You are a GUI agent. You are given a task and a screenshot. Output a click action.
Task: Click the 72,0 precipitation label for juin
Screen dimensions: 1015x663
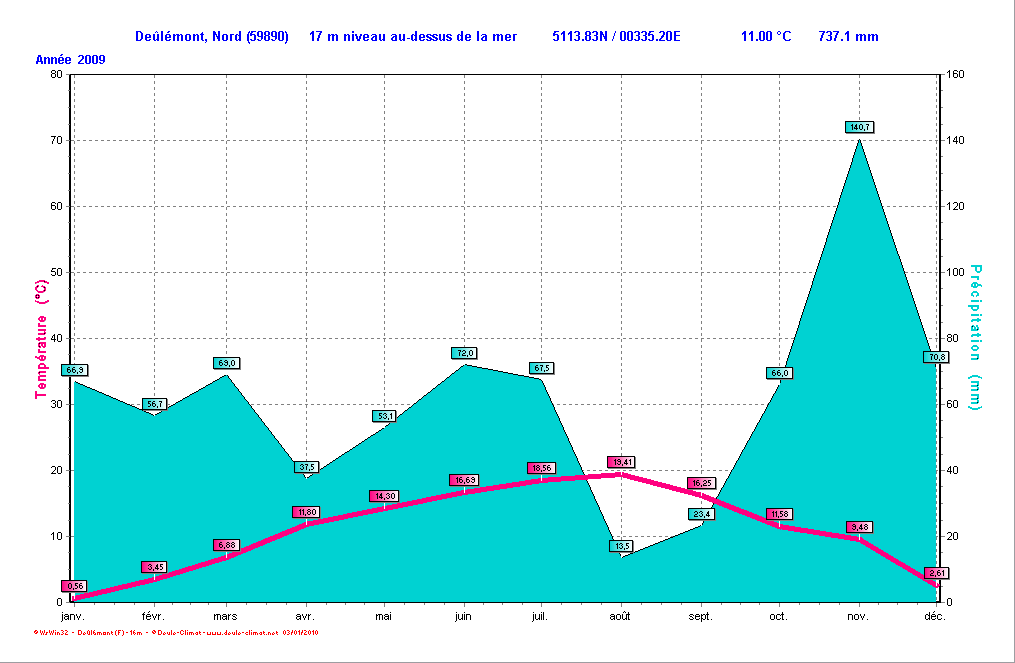[464, 353]
